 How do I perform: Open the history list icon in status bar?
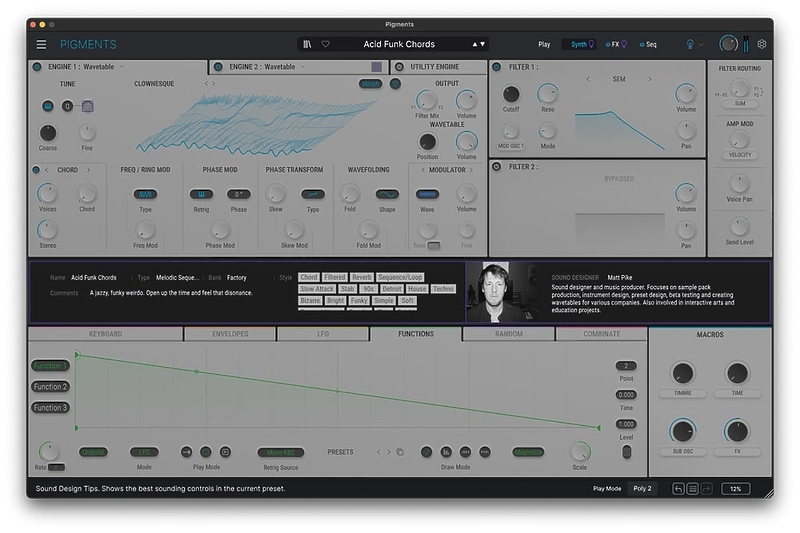692,489
